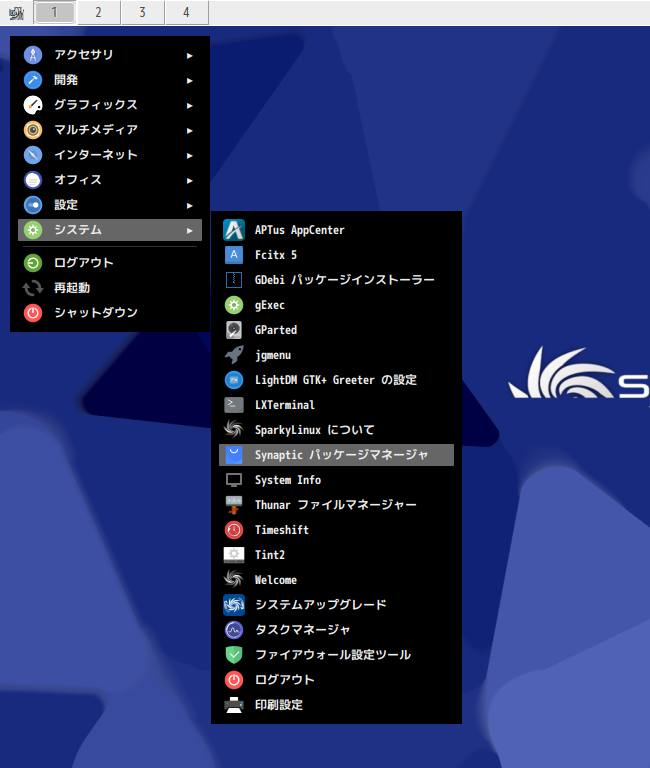Click the System Info monitor icon
The image size is (650, 768).
point(234,480)
